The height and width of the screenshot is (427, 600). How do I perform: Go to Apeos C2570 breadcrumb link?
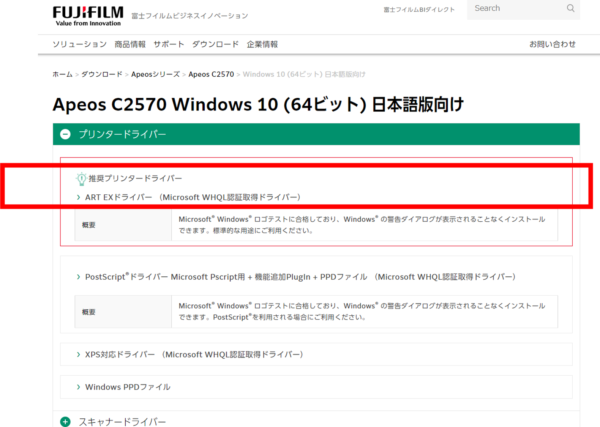(211, 75)
